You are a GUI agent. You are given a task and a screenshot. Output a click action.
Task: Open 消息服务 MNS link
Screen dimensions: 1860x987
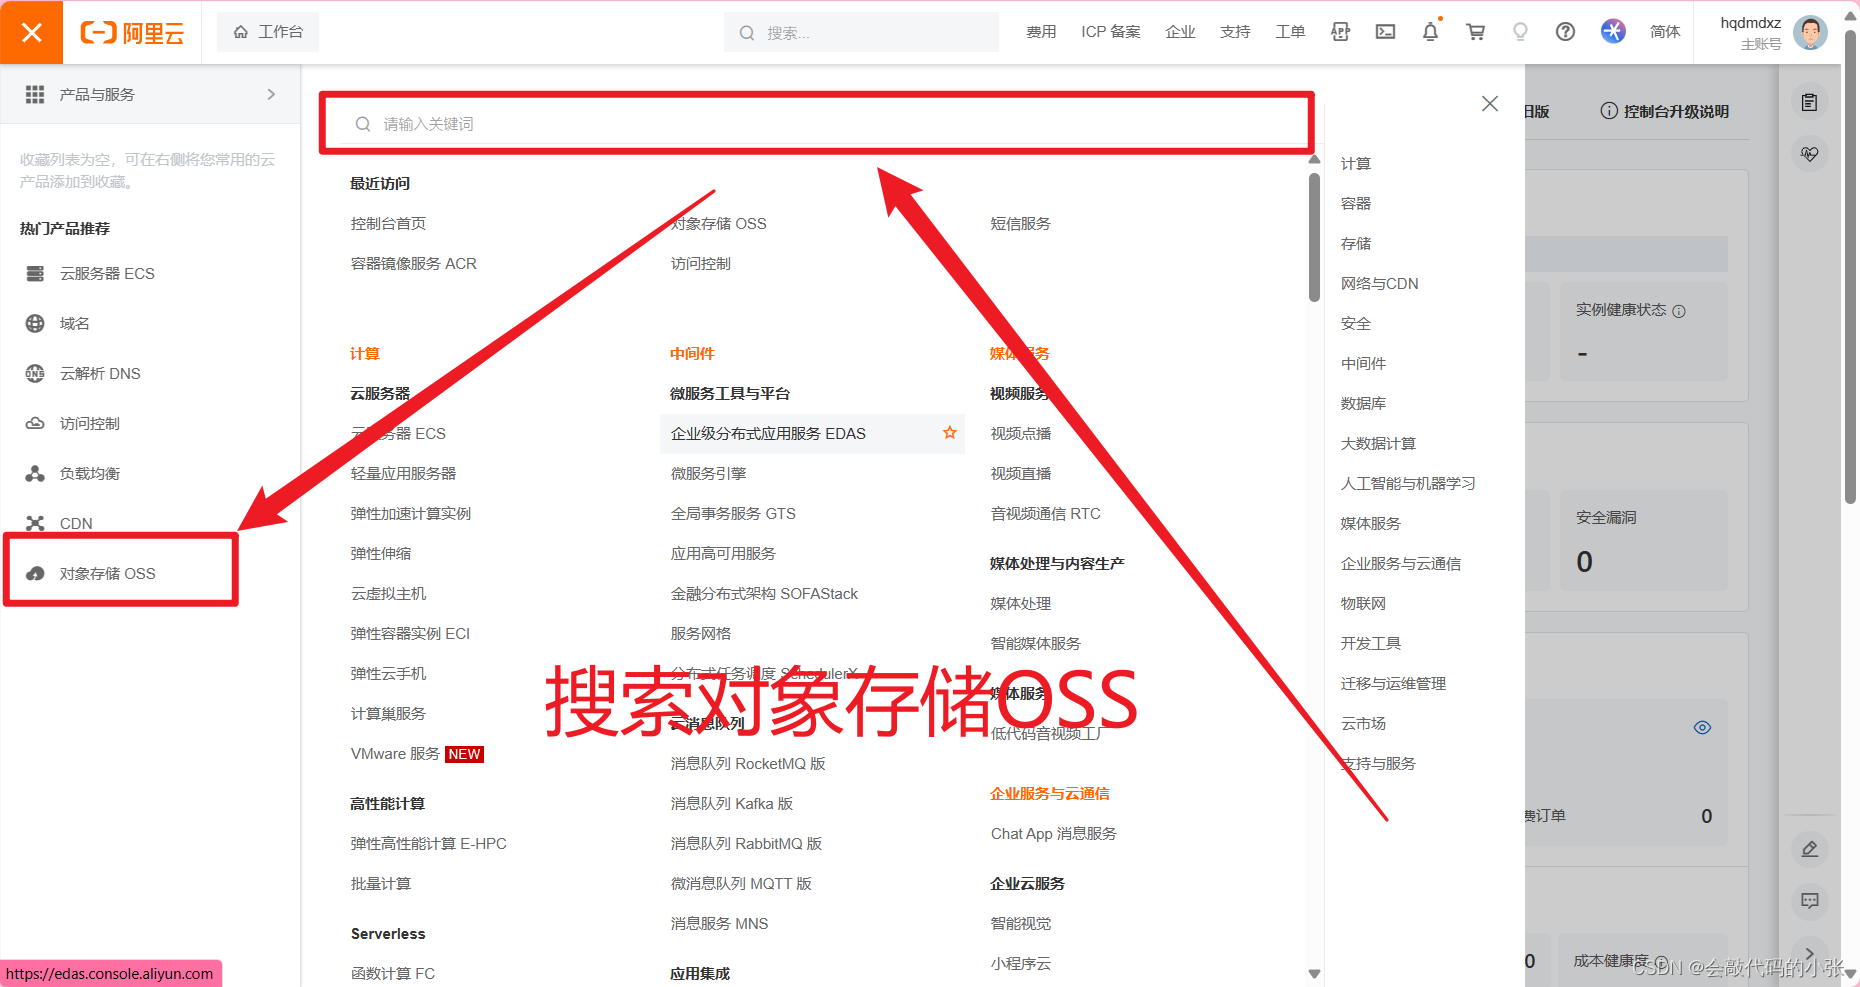pyautogui.click(x=719, y=924)
